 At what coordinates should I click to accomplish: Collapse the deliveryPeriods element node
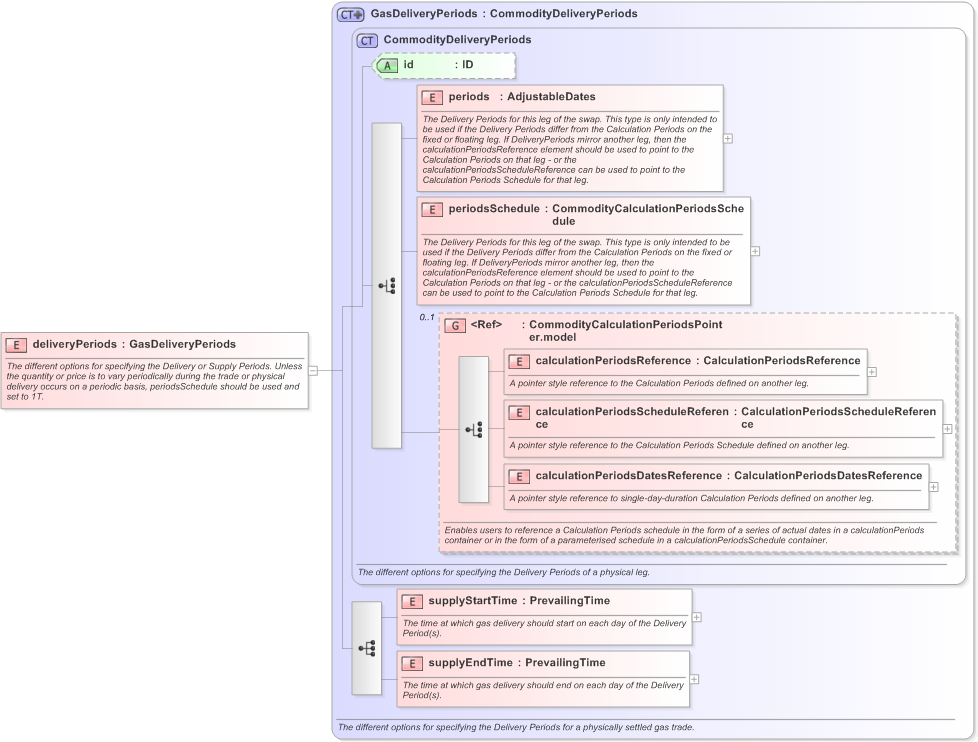[x=313, y=371]
